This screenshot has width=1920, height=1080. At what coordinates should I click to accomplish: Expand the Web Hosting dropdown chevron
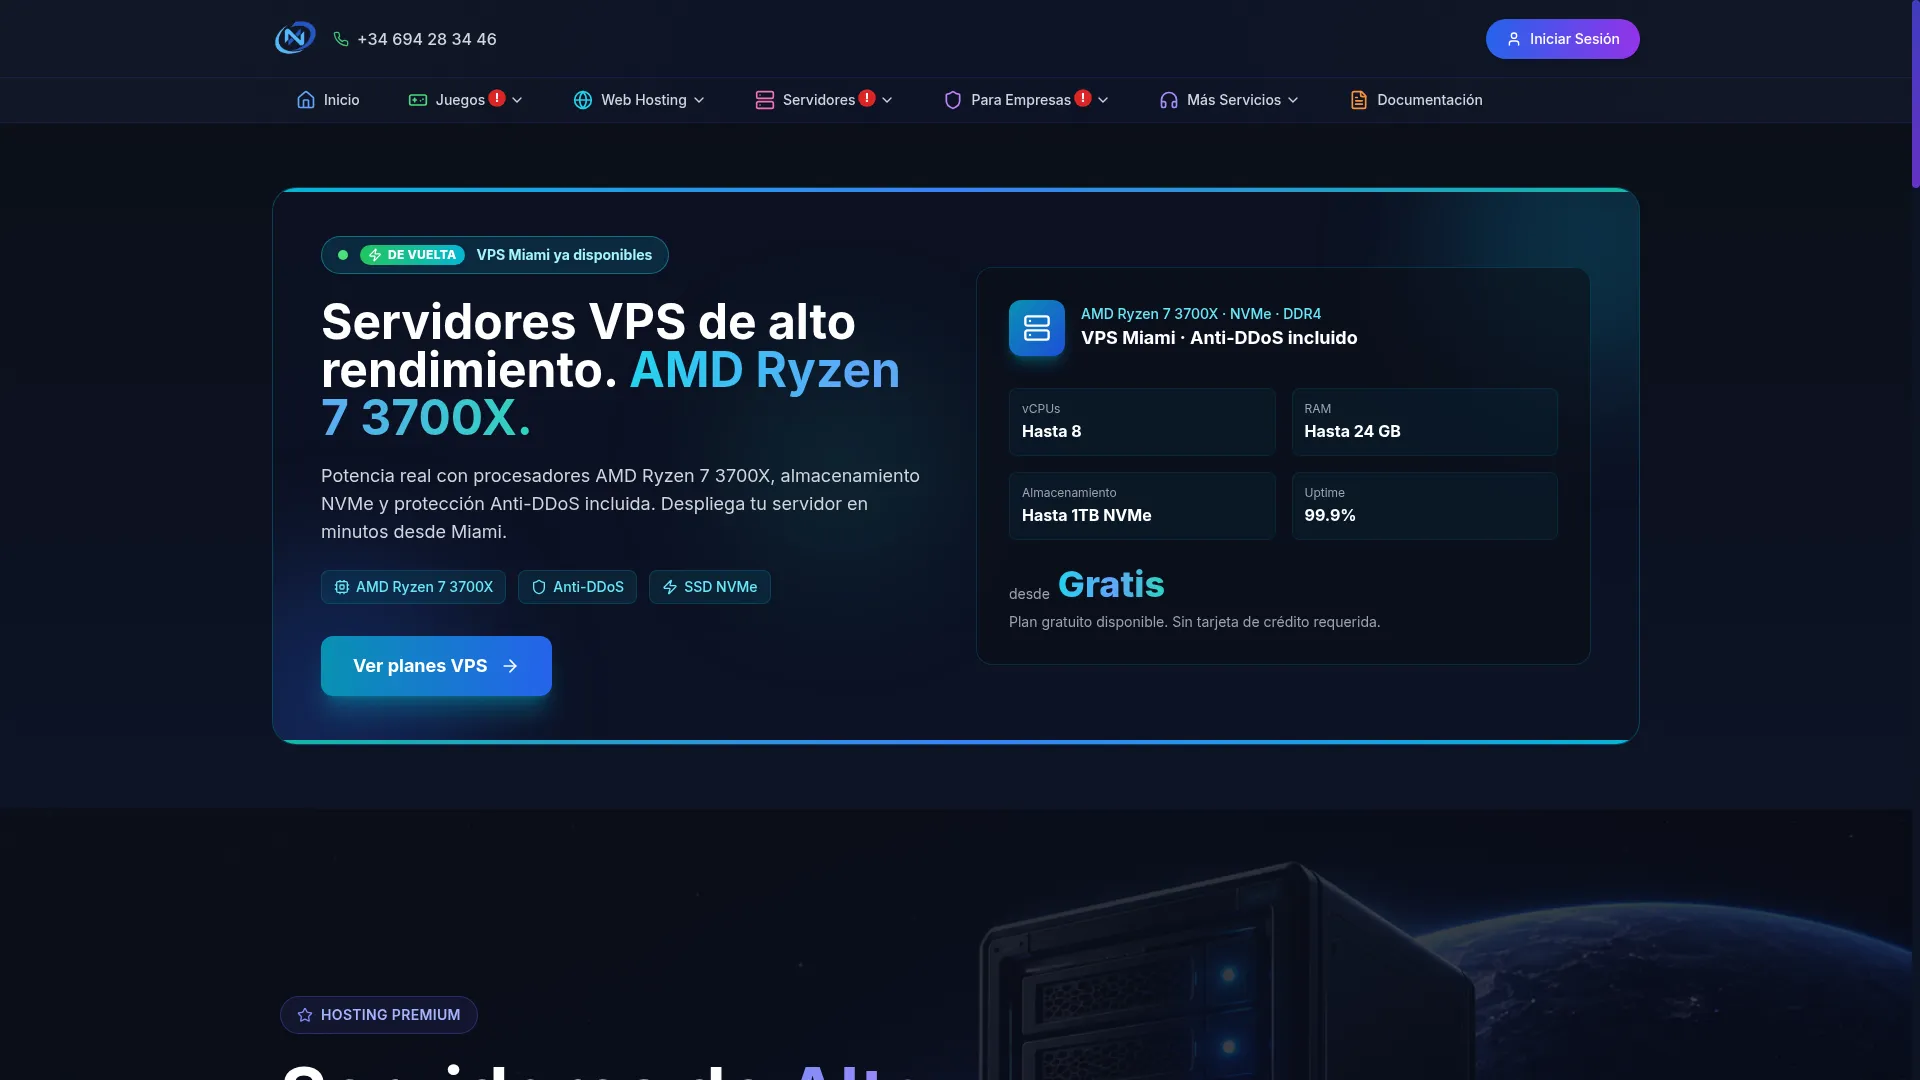[x=699, y=100]
